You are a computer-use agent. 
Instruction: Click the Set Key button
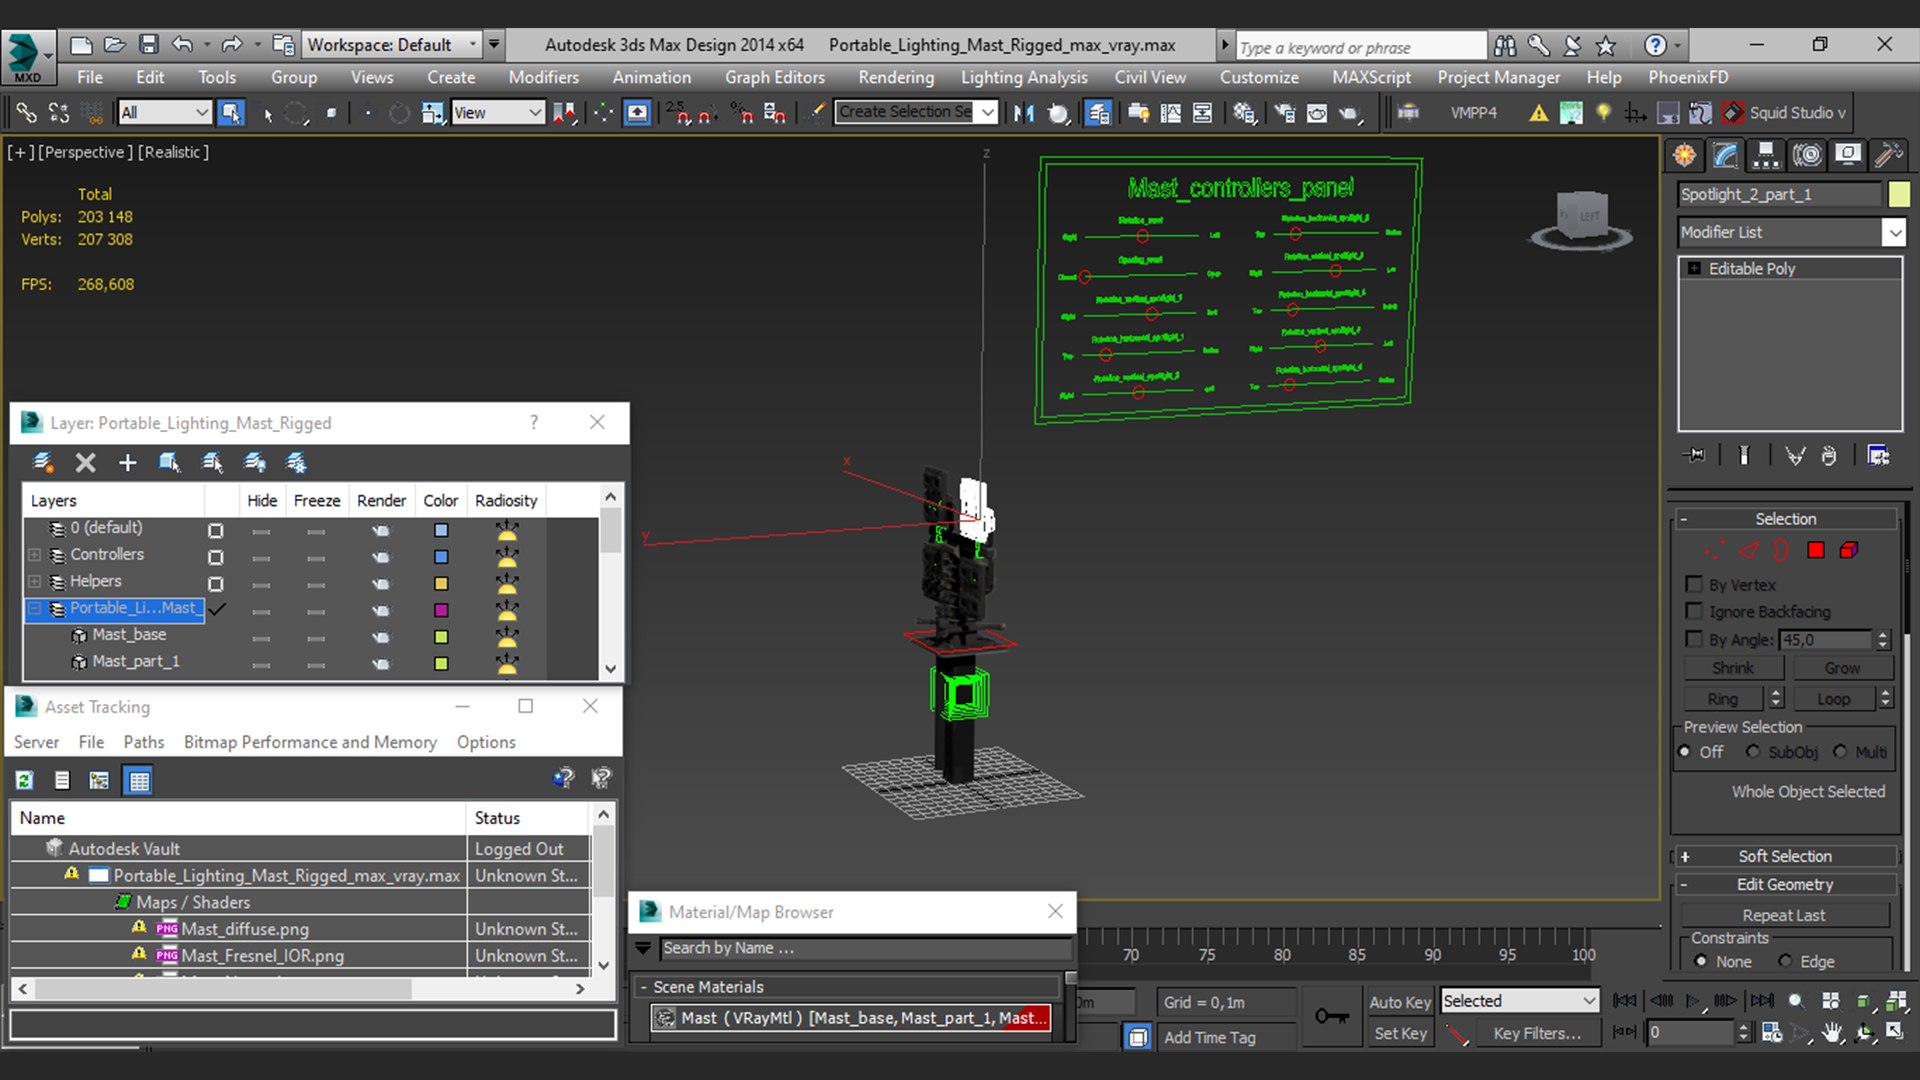pos(1399,1033)
